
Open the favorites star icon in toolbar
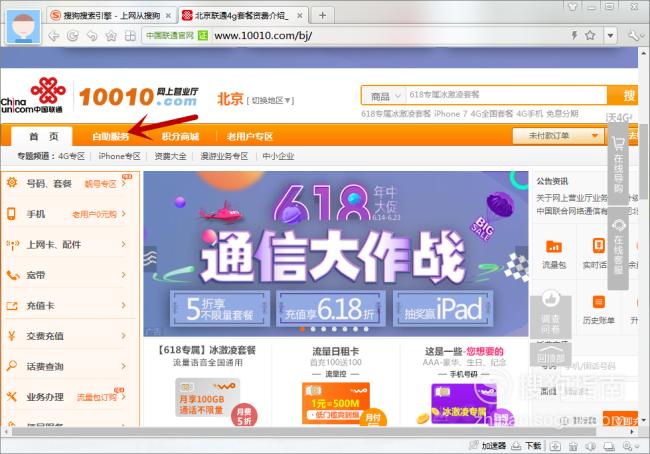(x=111, y=36)
